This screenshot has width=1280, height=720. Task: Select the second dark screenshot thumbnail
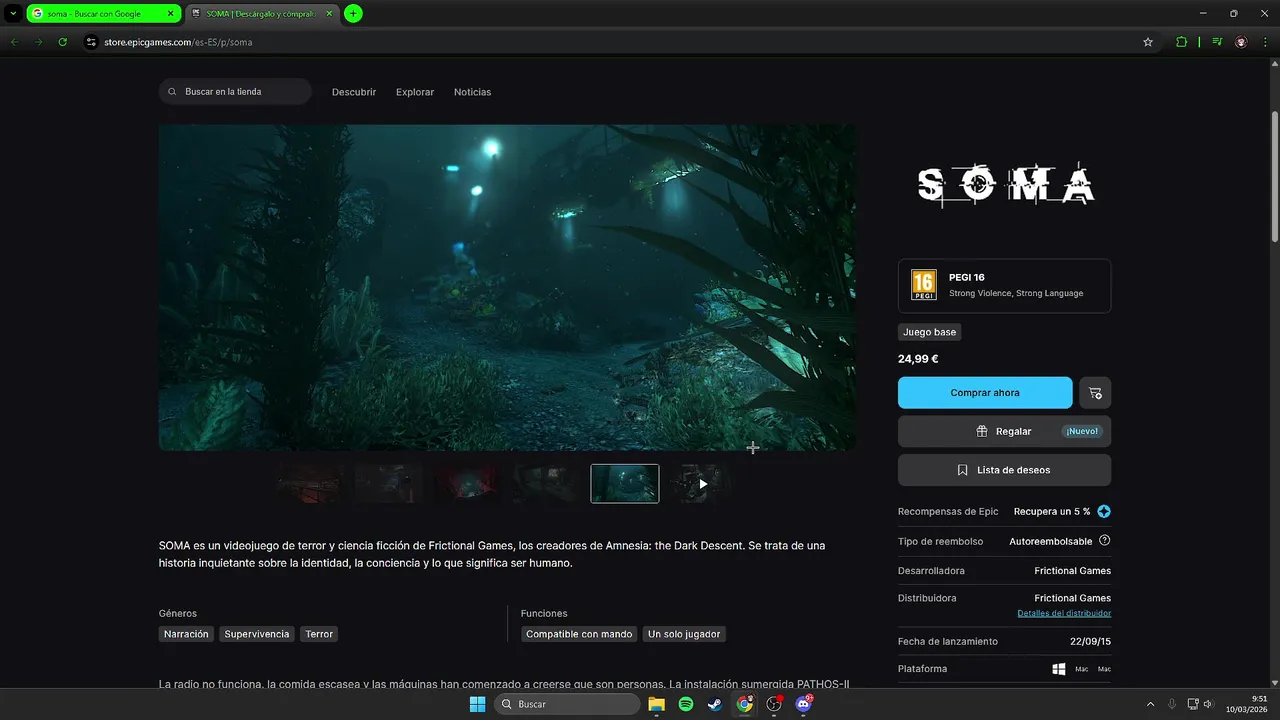[389, 484]
